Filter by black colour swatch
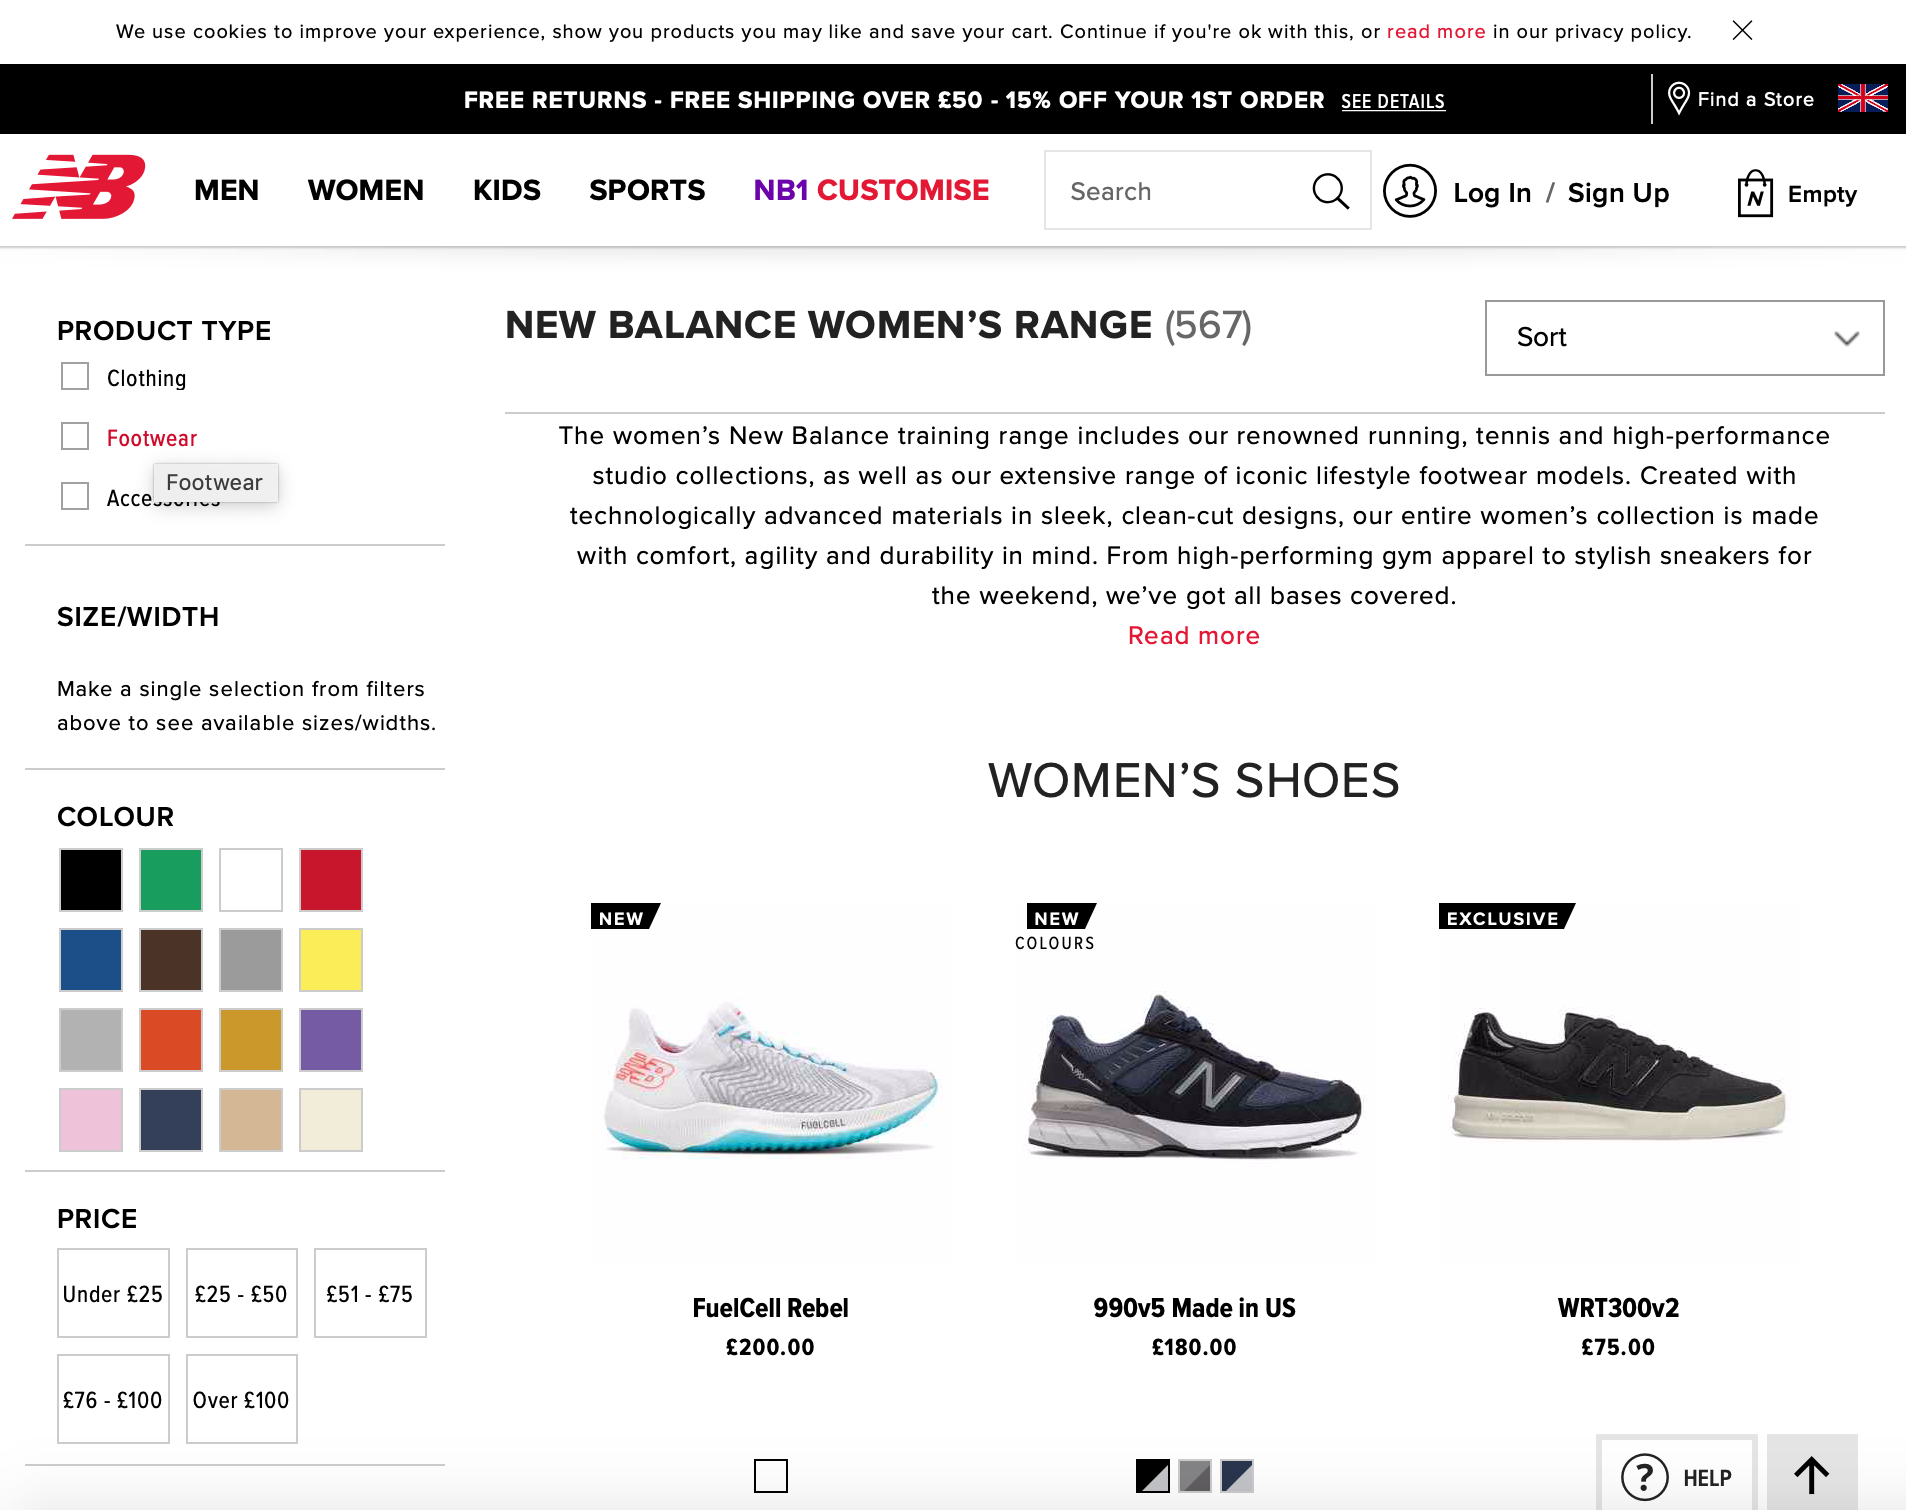This screenshot has width=1906, height=1510. [91, 880]
